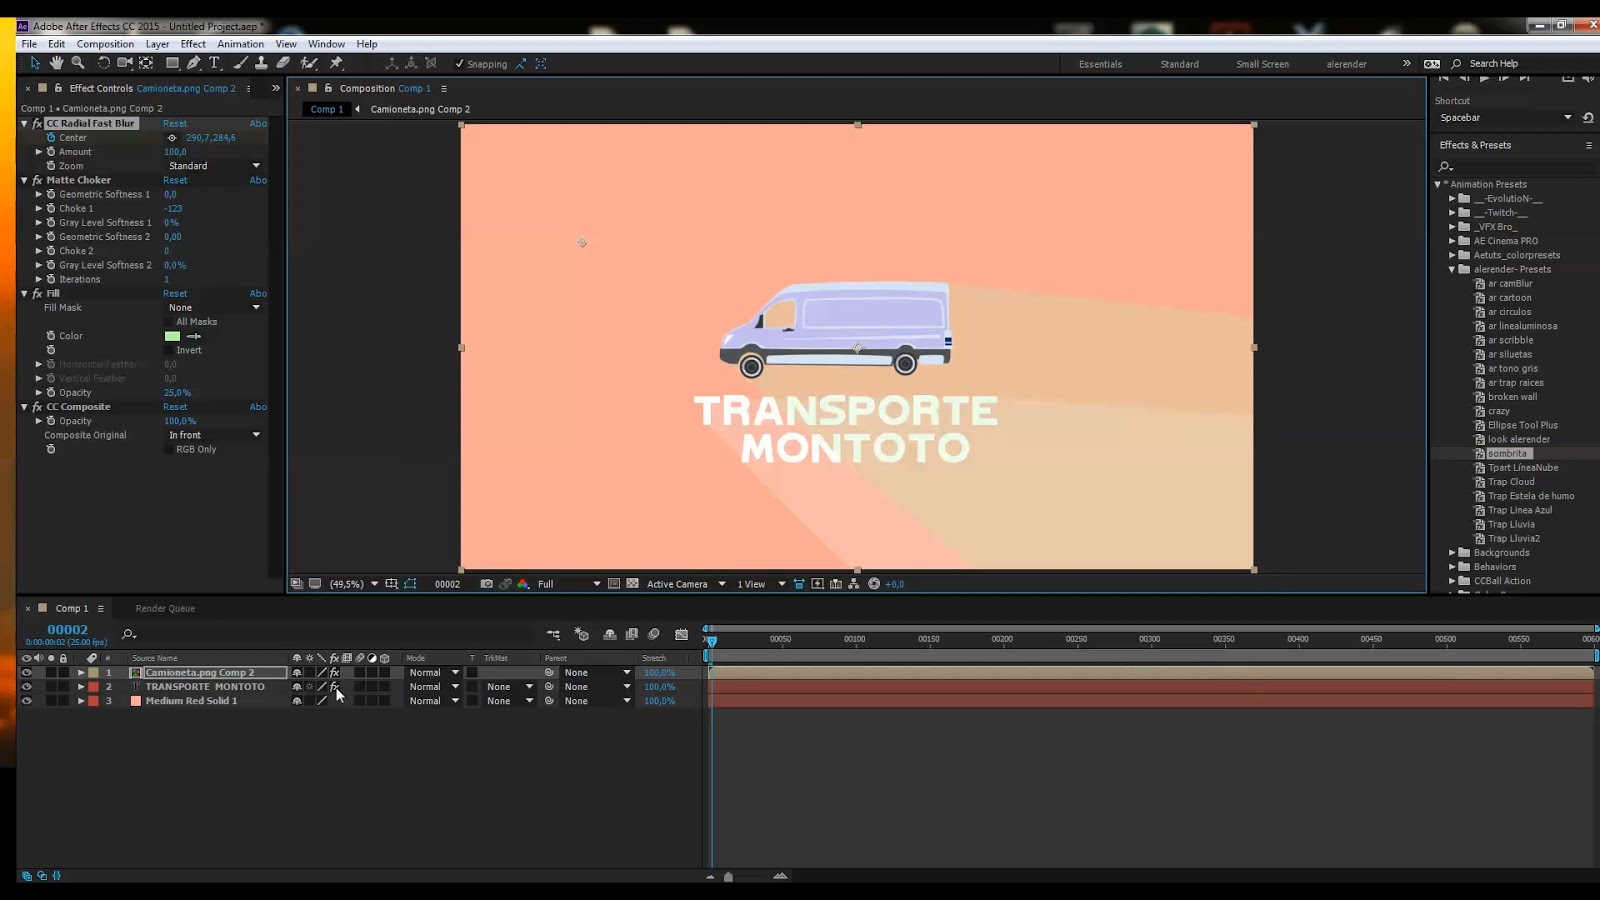
Task: Select the Pen tool
Action: (x=194, y=63)
